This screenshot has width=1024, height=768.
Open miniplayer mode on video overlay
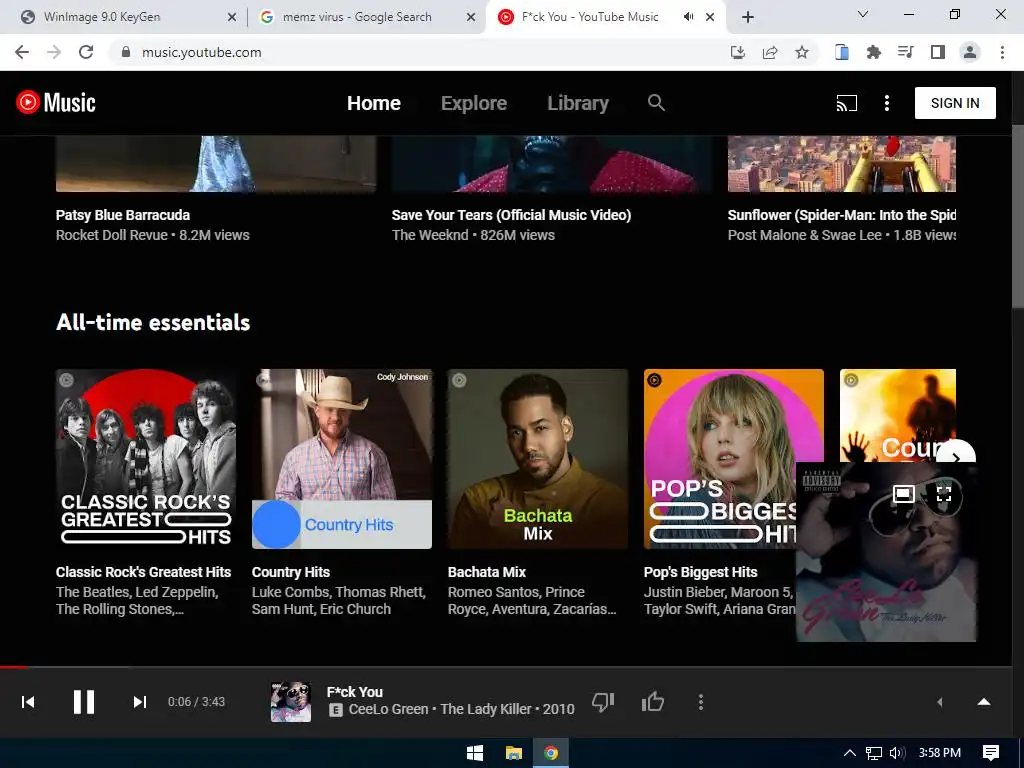(x=904, y=494)
